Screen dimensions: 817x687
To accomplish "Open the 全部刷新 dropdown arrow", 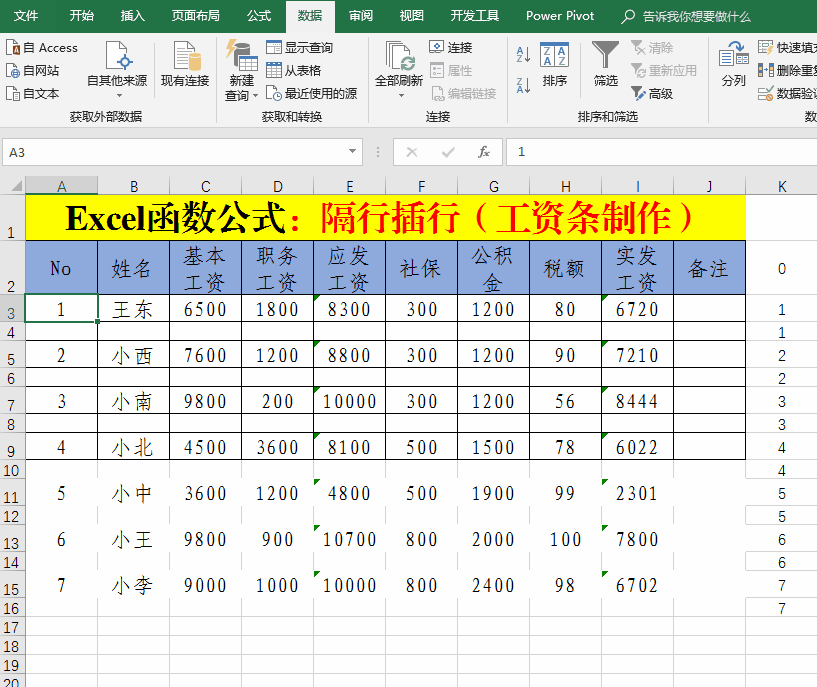I will (x=400, y=95).
